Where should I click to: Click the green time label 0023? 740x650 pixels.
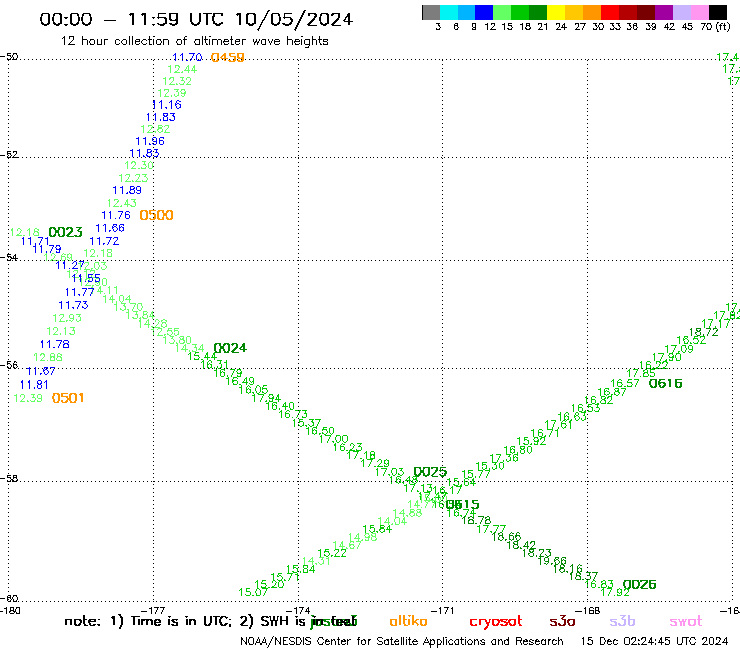[x=66, y=232]
